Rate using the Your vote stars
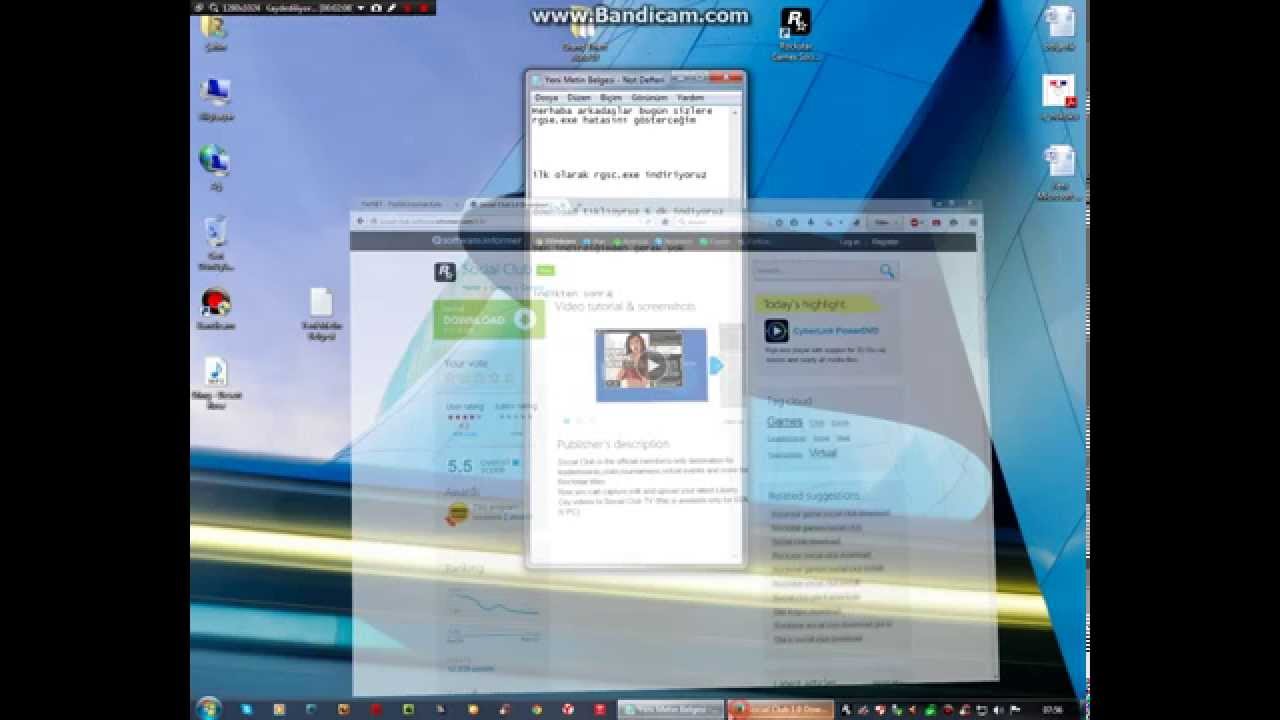The height and width of the screenshot is (720, 1280). pos(478,379)
